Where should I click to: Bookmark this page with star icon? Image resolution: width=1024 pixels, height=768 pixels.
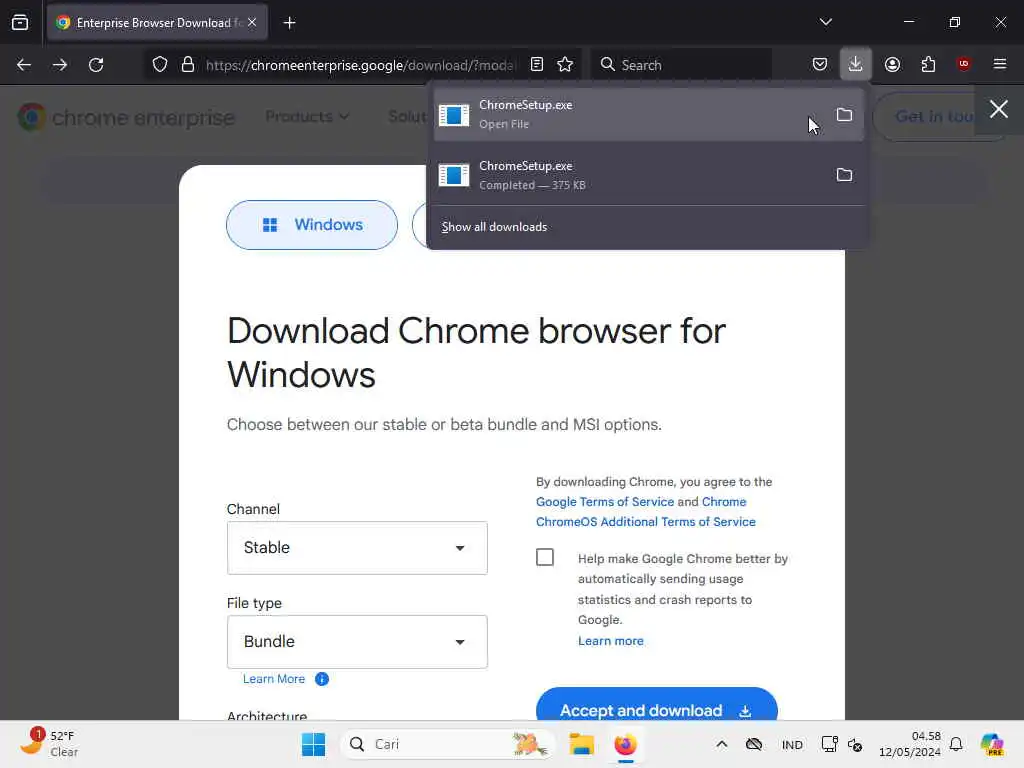tap(565, 65)
